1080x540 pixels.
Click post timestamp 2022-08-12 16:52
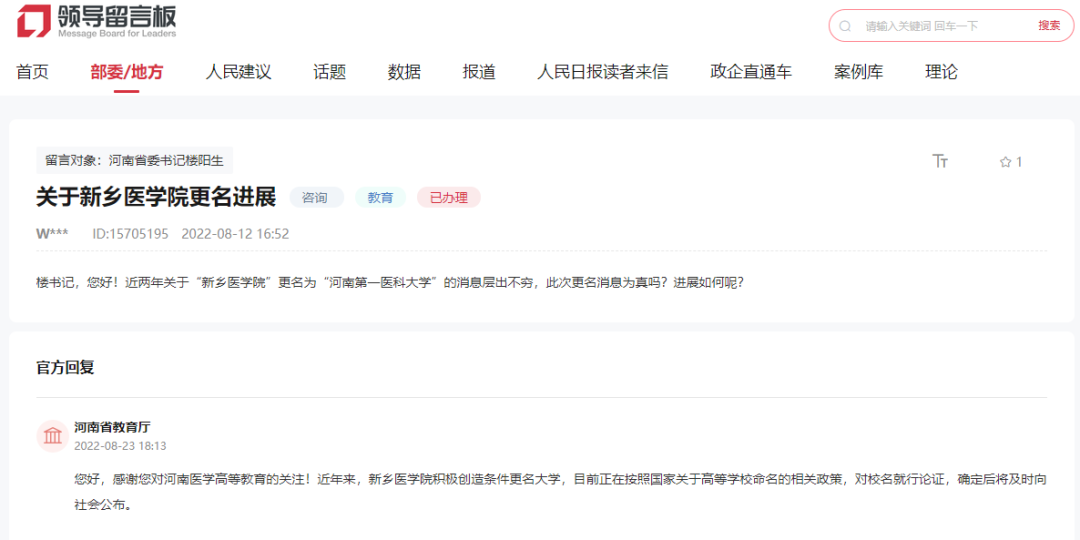[x=236, y=233]
